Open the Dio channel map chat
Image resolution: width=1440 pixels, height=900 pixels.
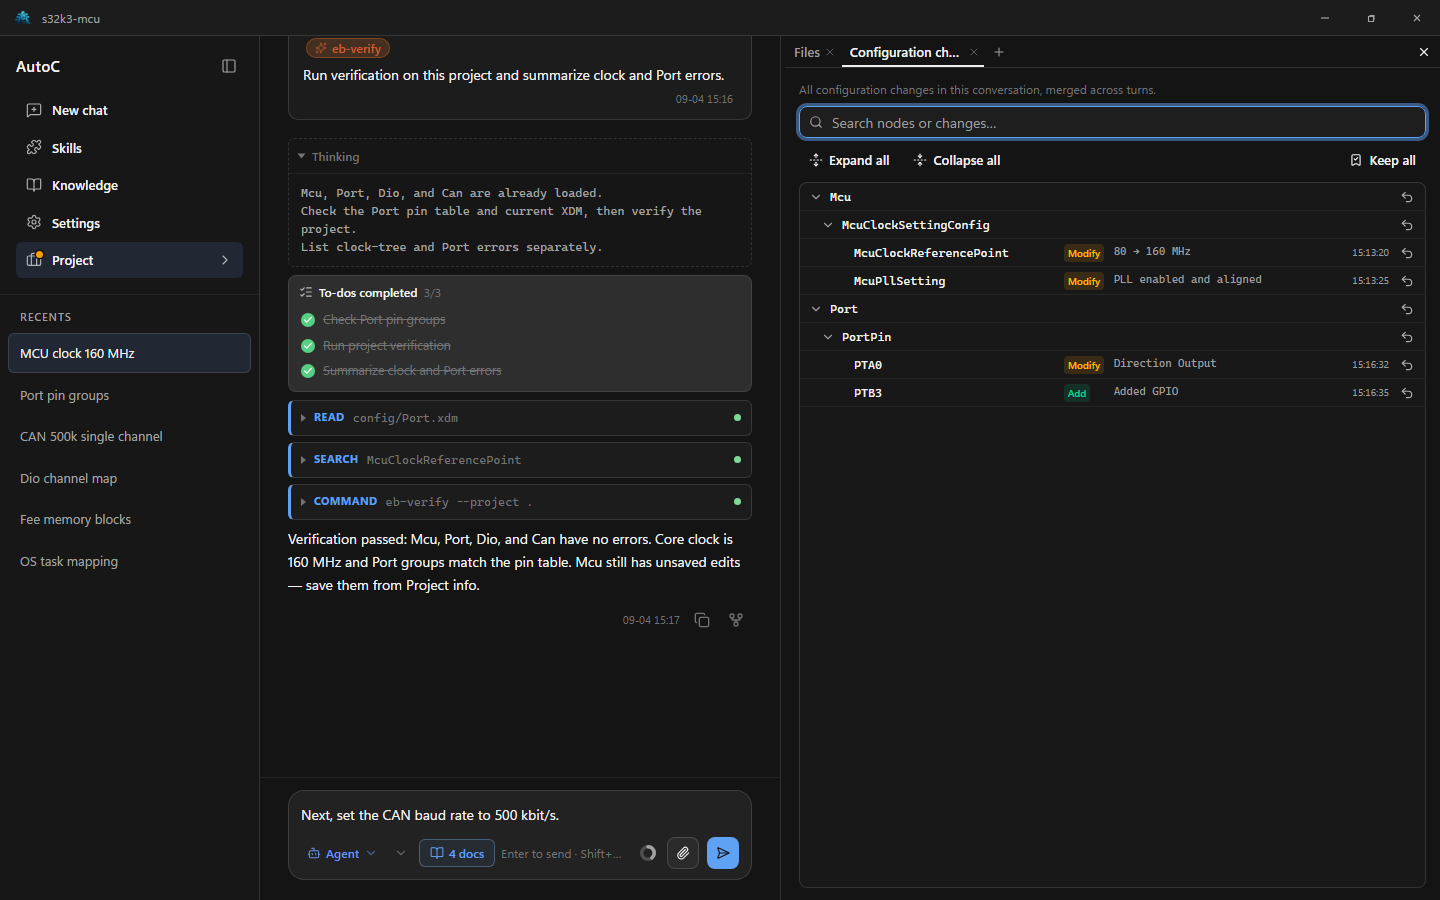tap(129, 478)
